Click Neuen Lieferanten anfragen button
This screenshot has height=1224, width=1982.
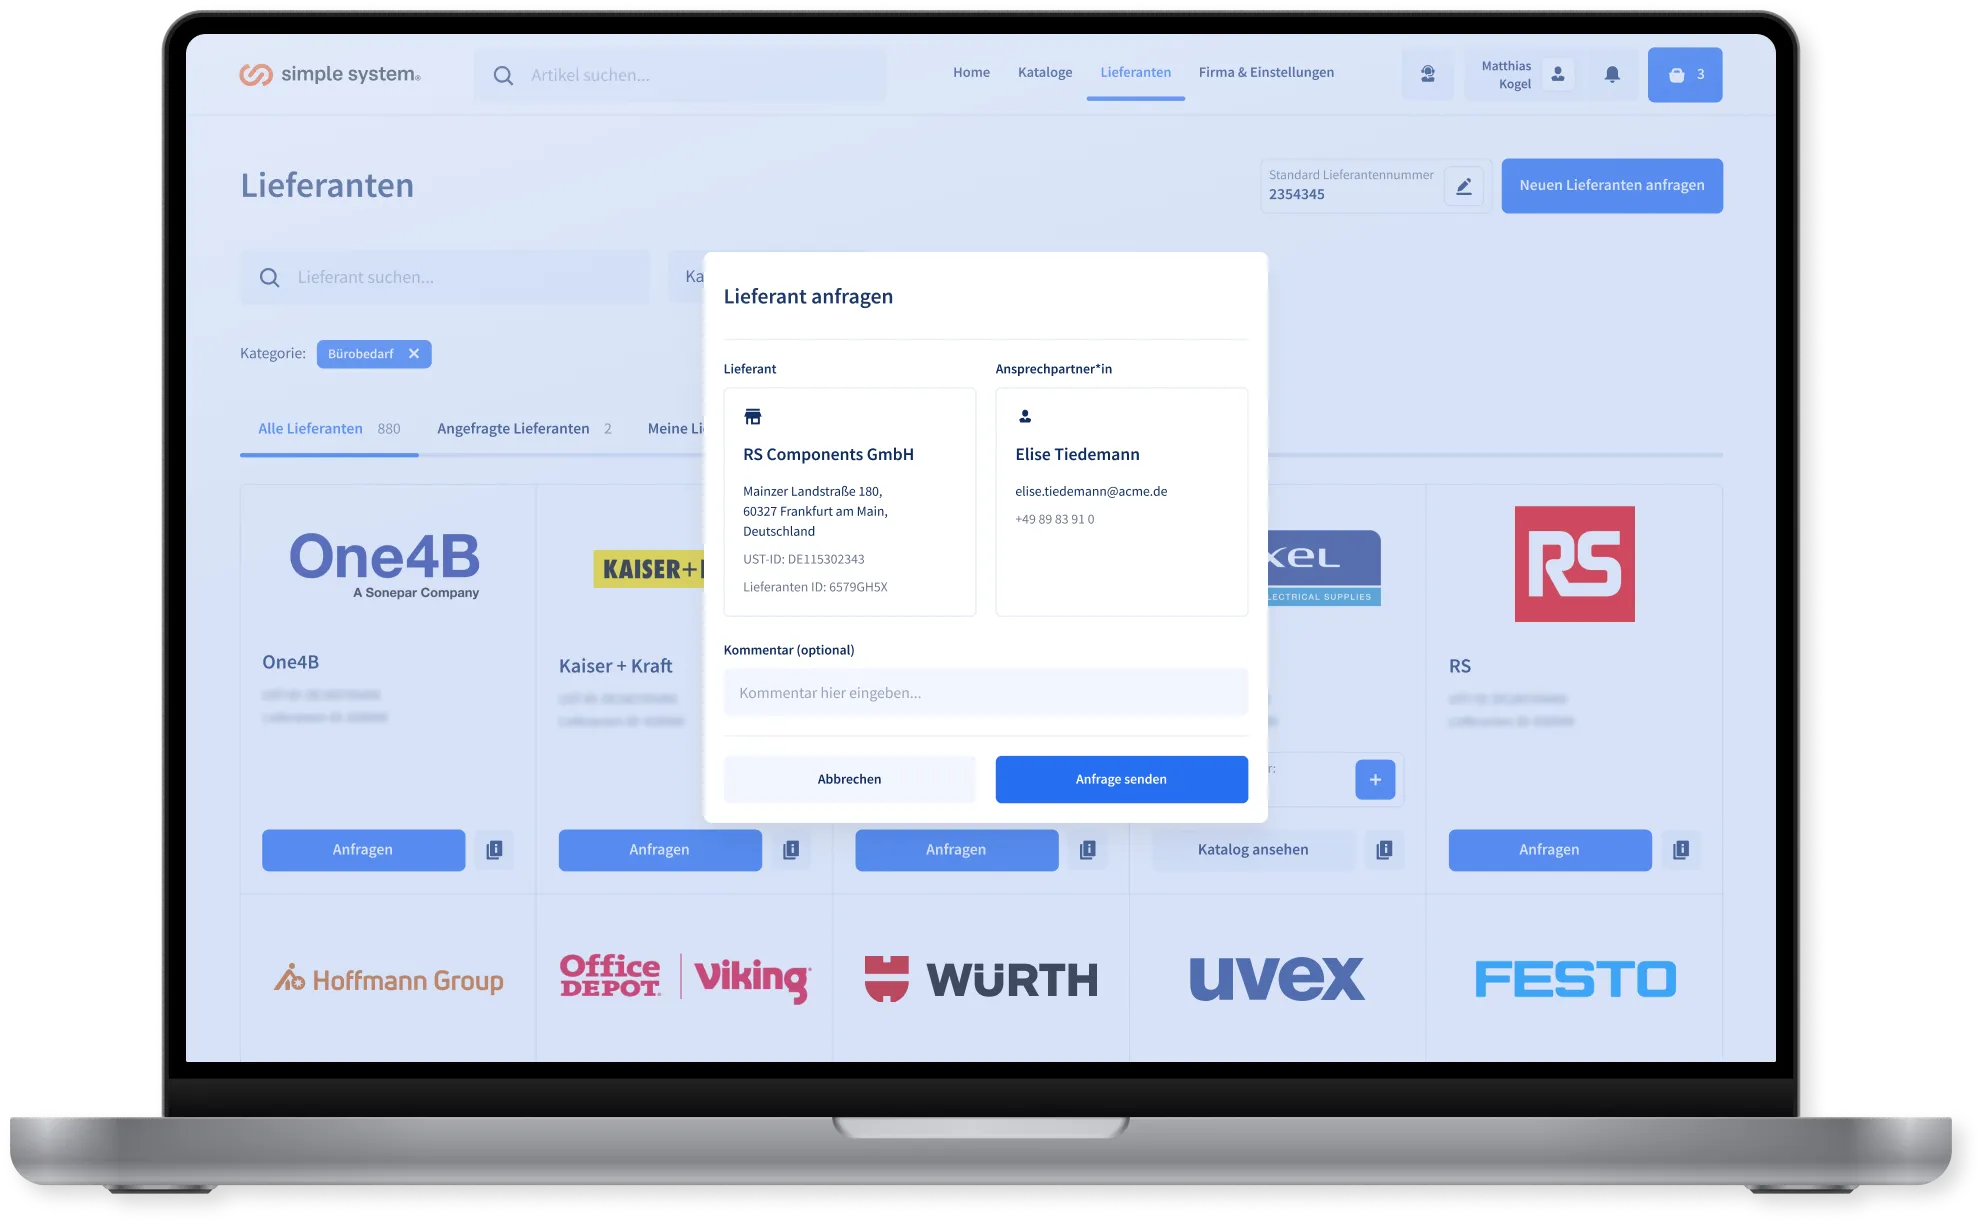pos(1611,185)
